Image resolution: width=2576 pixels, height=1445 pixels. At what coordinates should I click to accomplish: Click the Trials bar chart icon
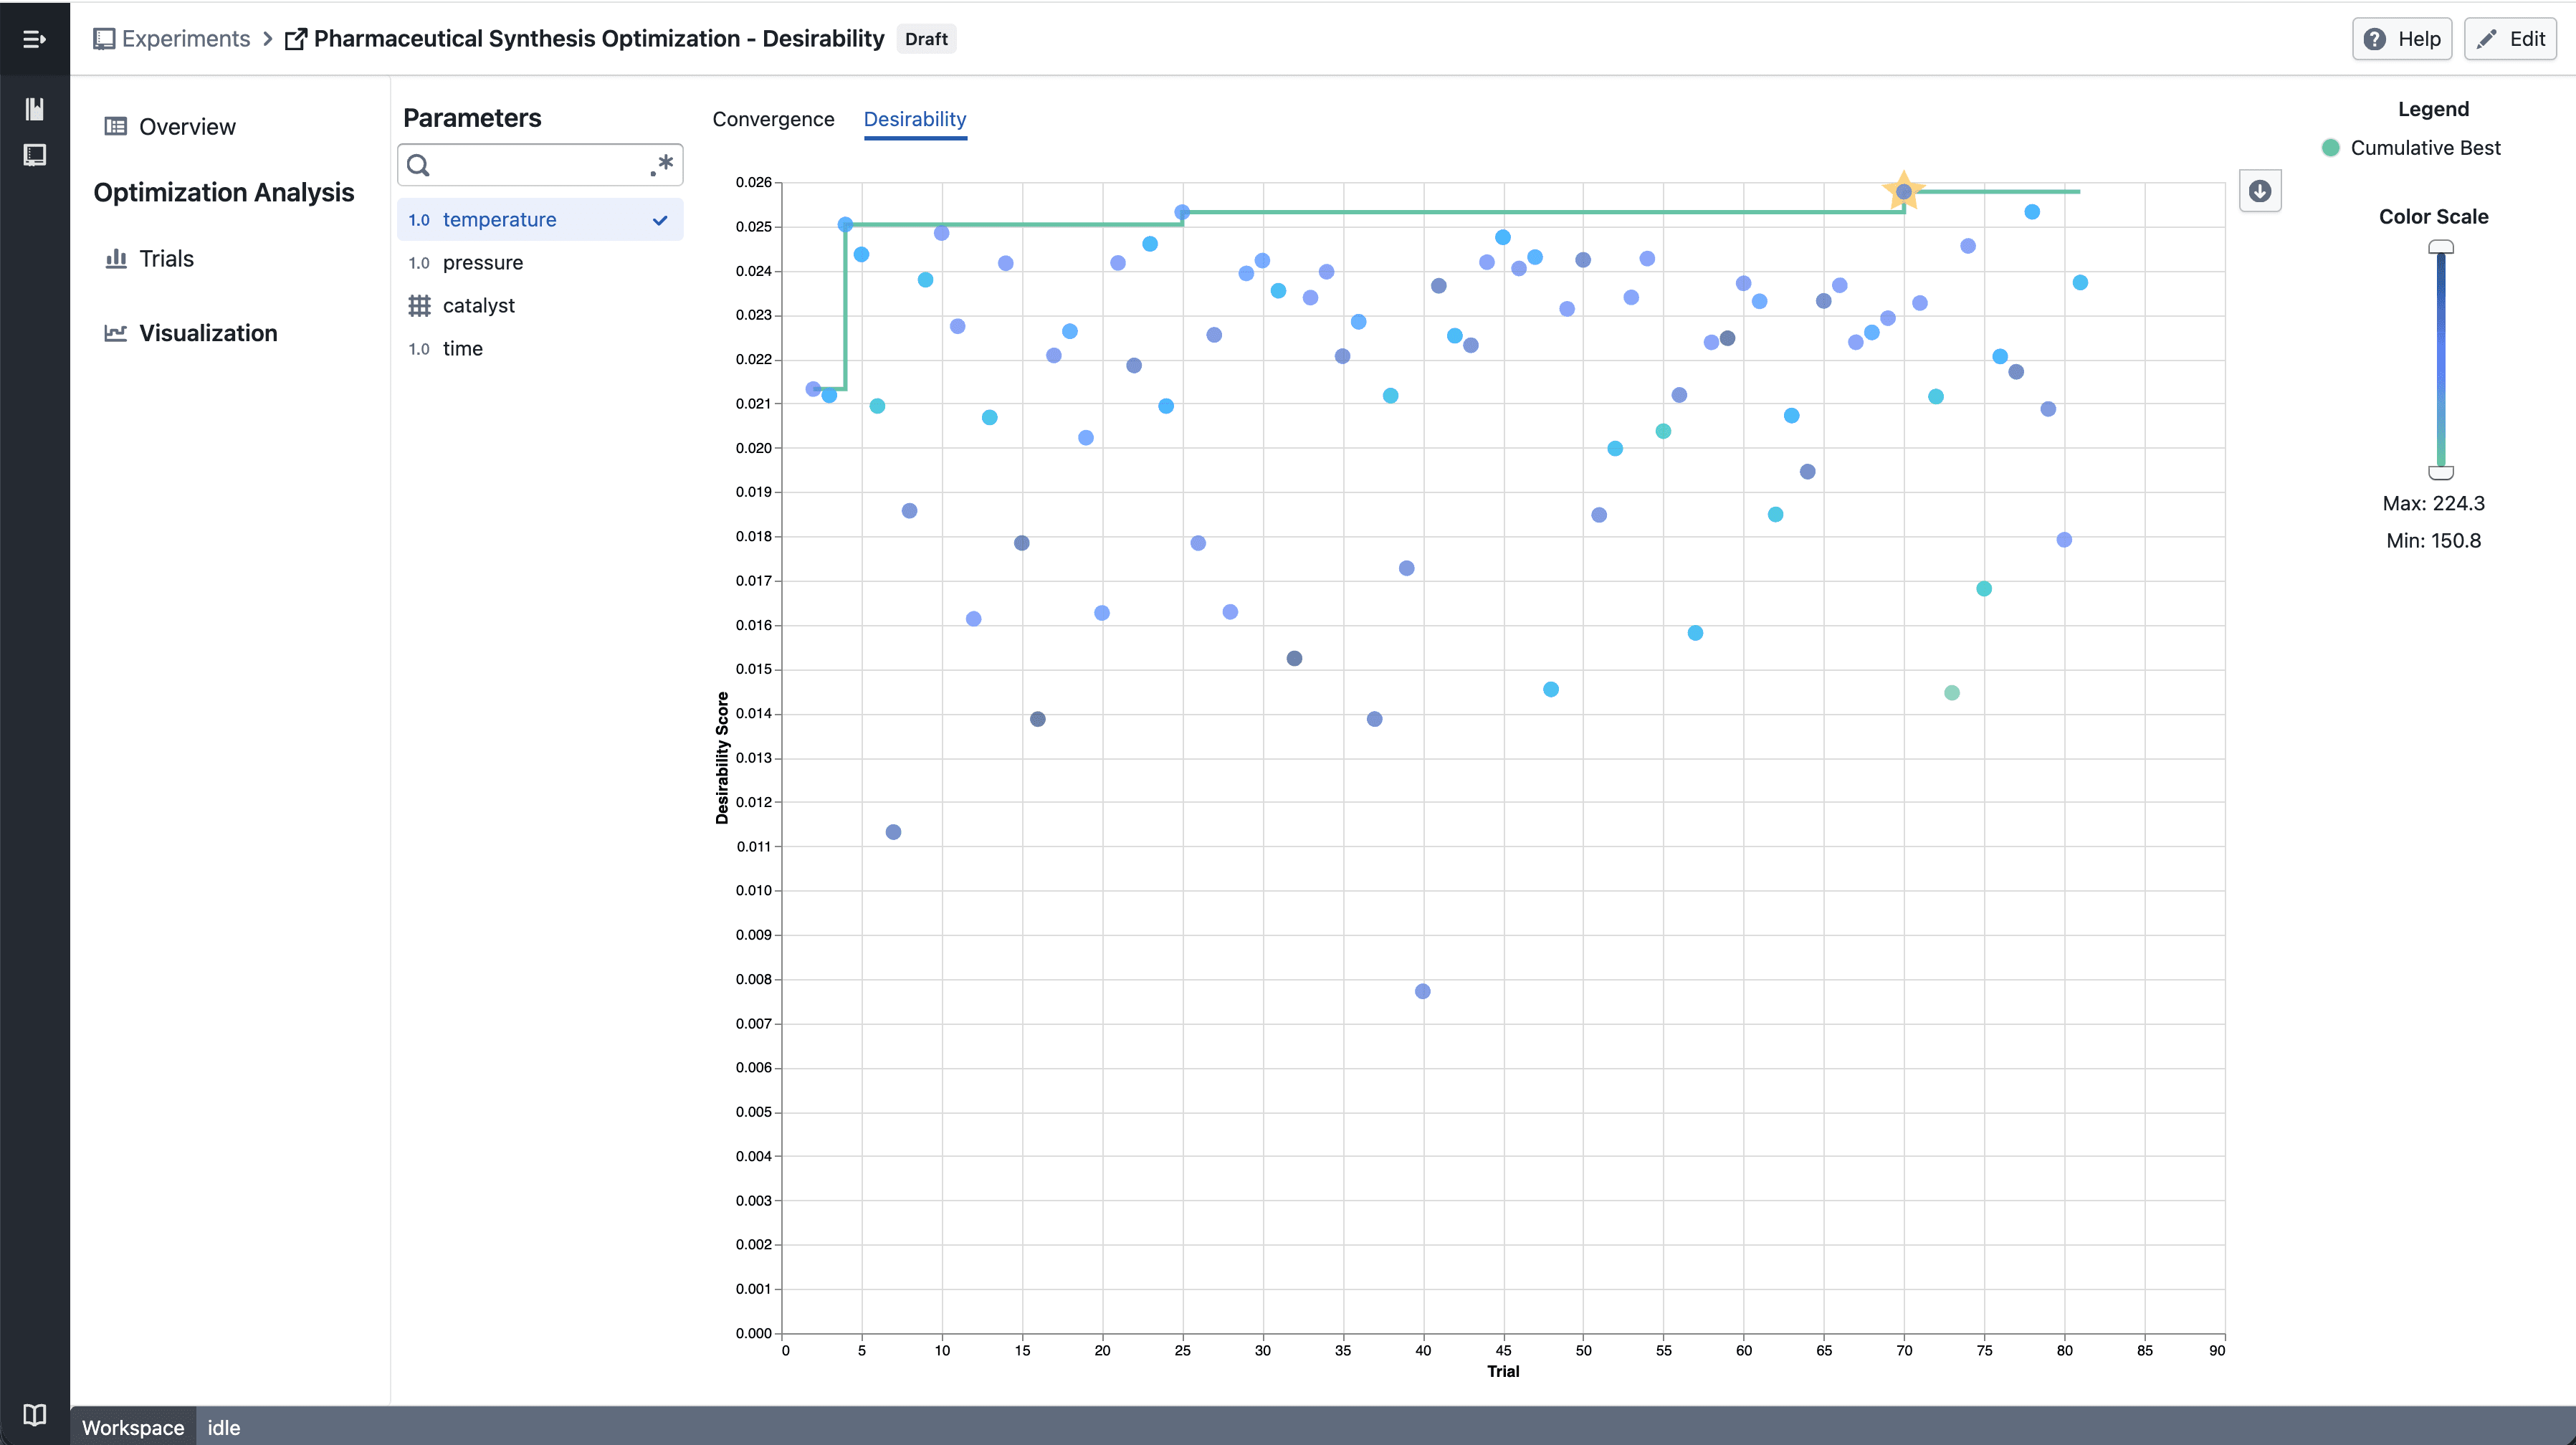116,259
